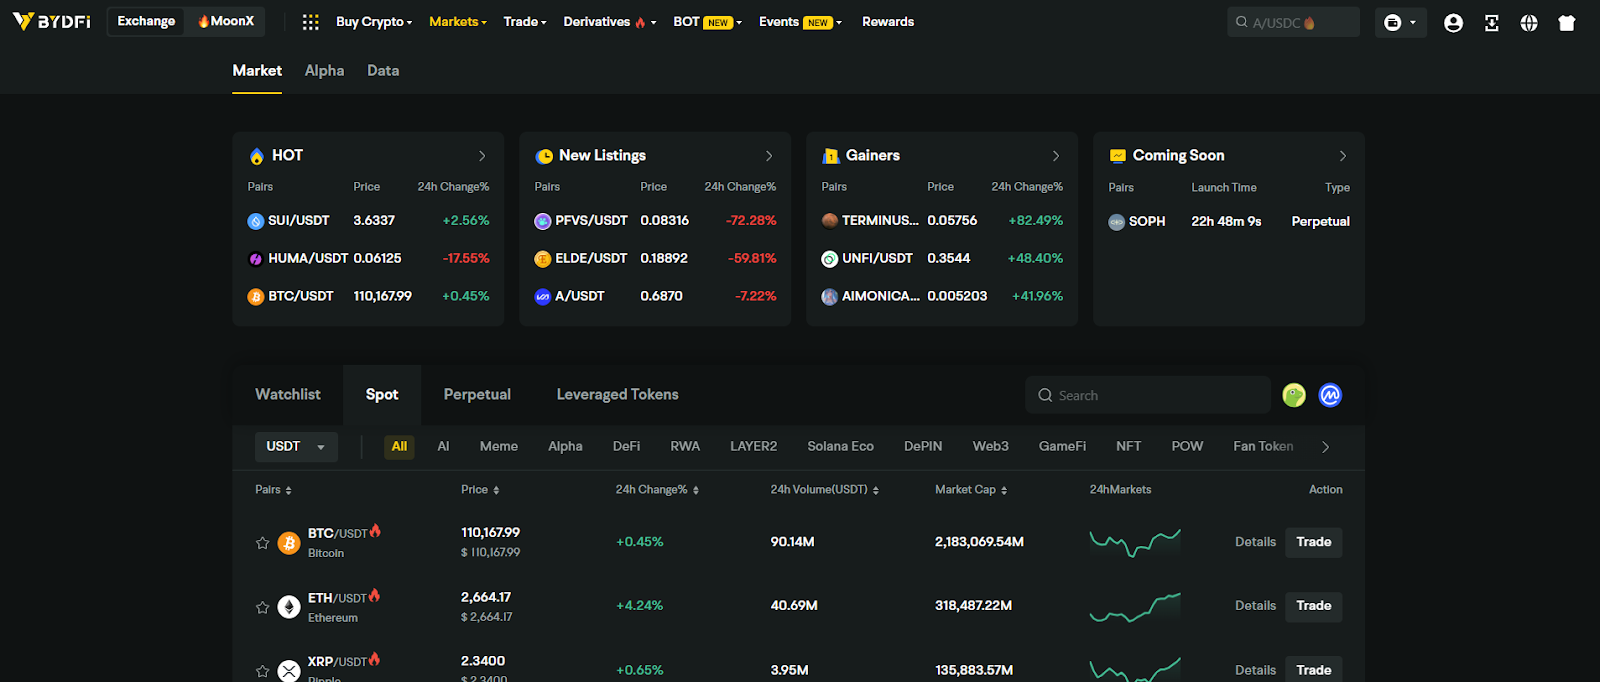Click Trade button for ETH/USDT
Viewport: 1600px width, 682px height.
pyautogui.click(x=1313, y=606)
